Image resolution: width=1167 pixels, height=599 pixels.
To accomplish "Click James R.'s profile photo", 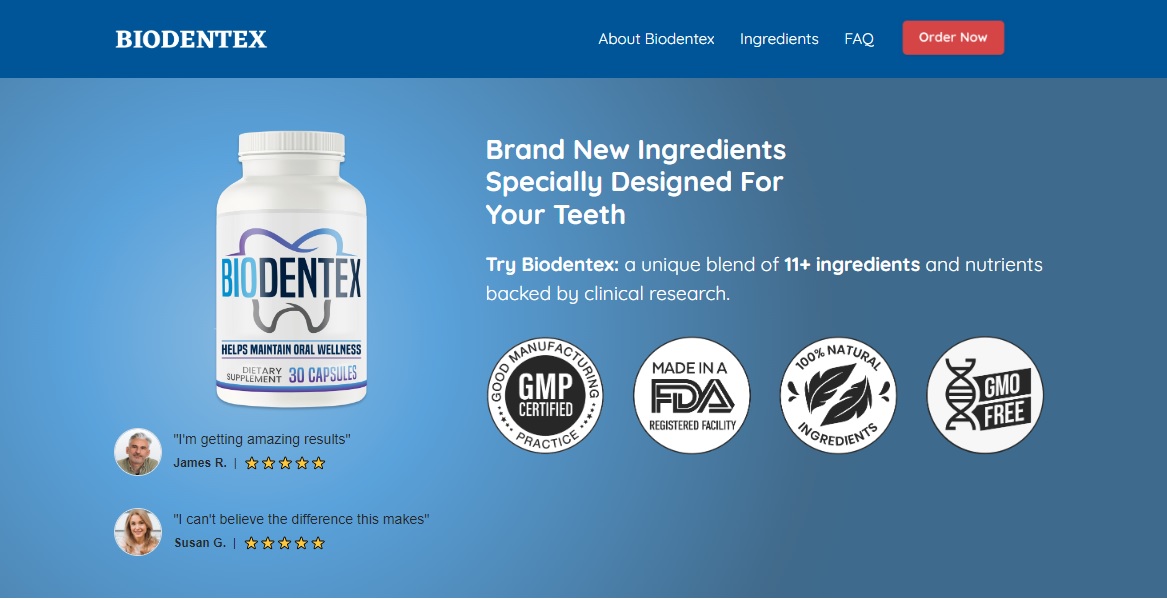I will 138,452.
